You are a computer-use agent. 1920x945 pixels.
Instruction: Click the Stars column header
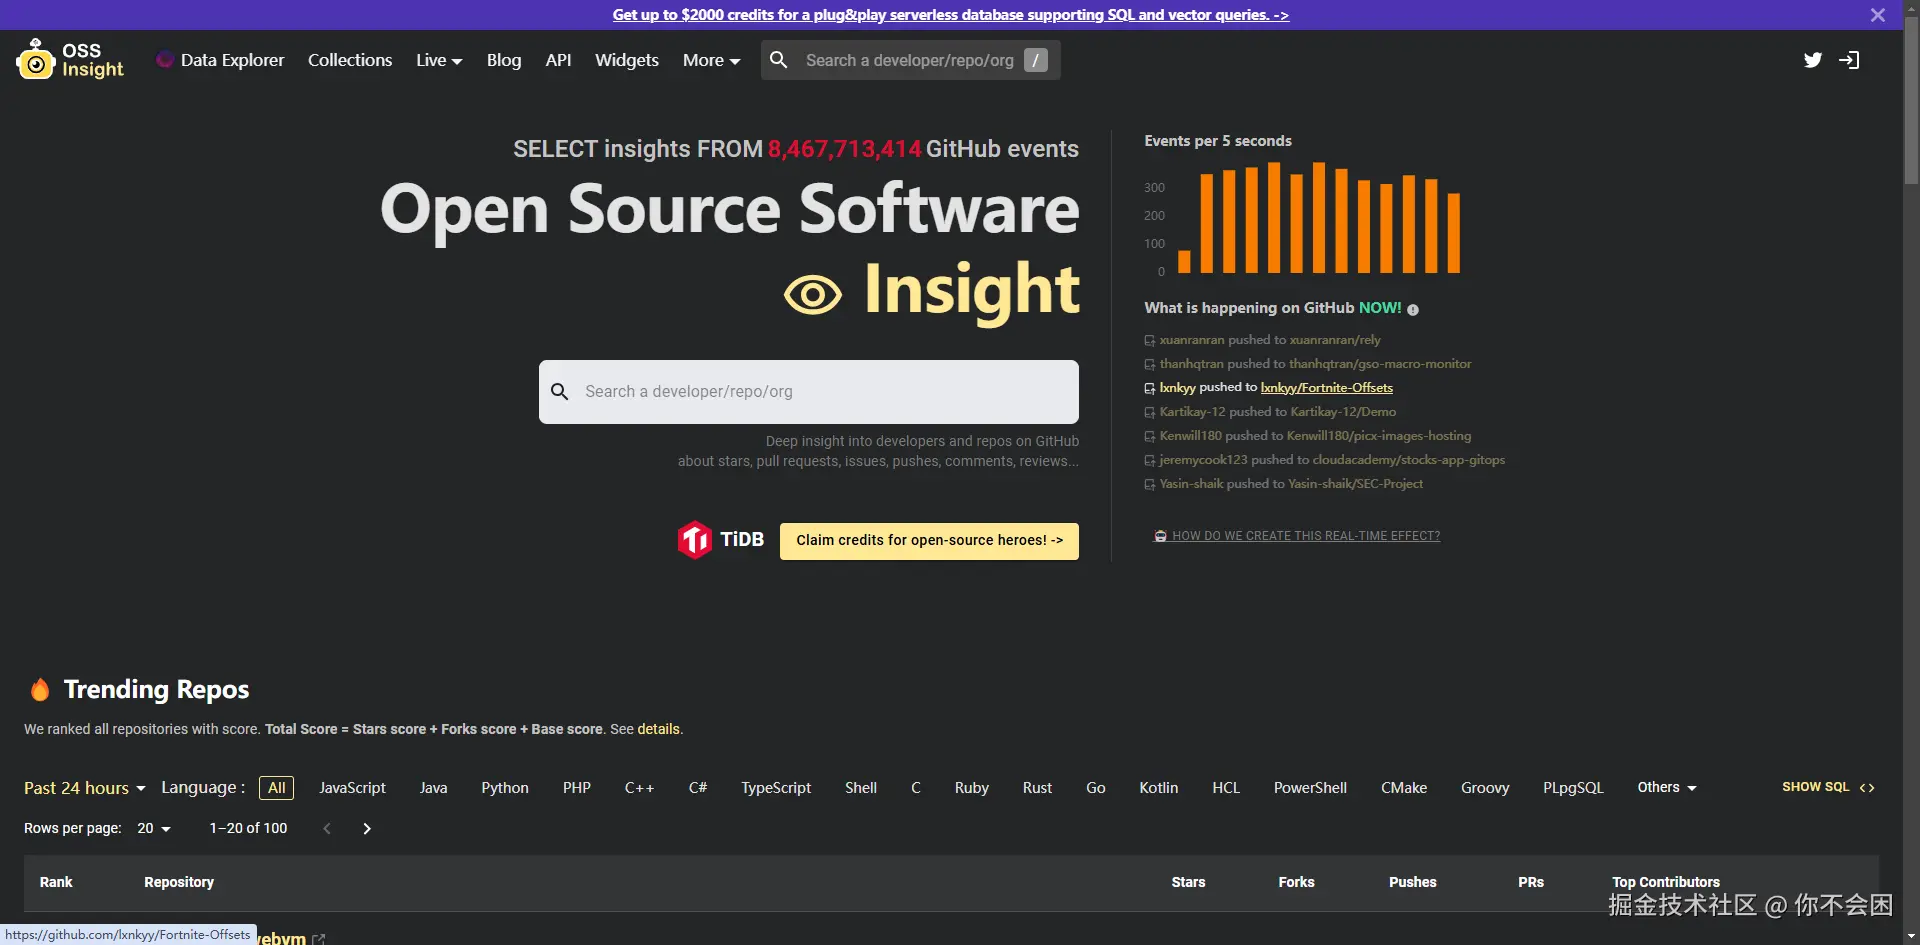tap(1188, 882)
